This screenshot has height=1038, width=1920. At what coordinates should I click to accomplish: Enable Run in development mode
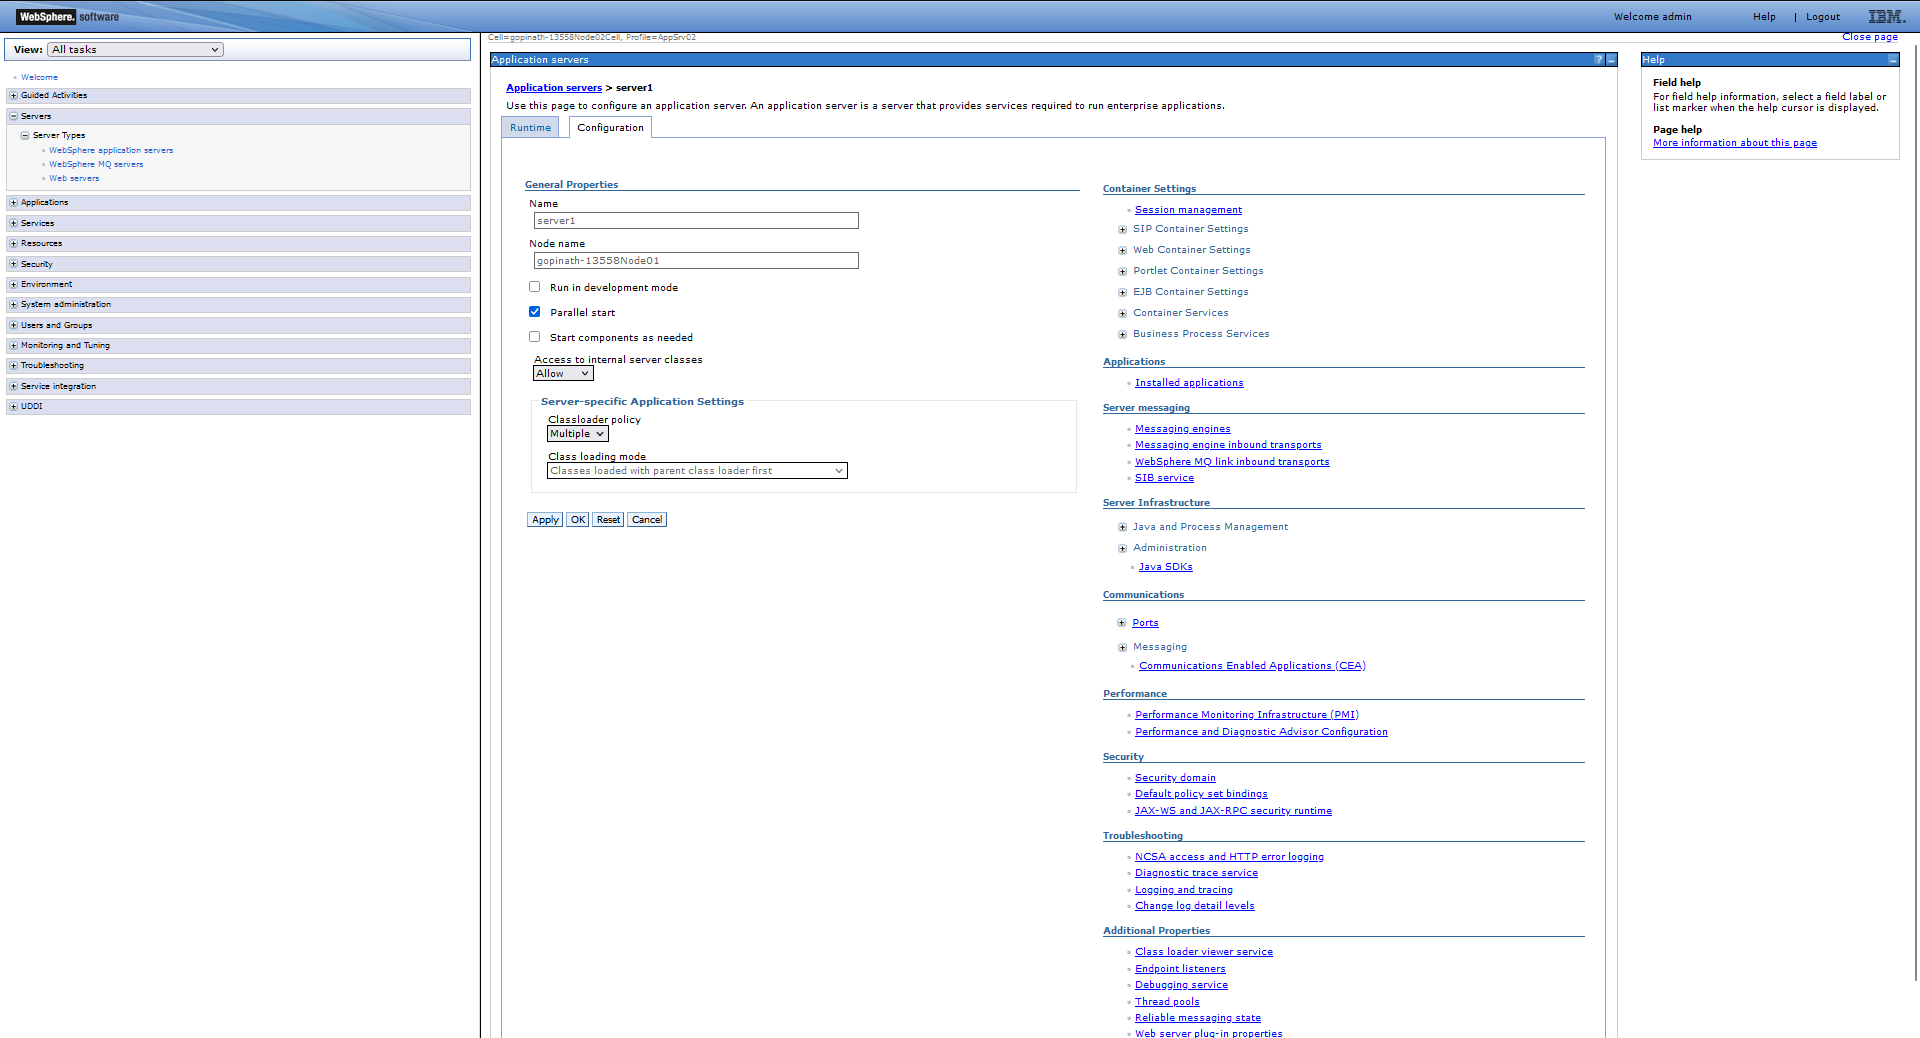pyautogui.click(x=534, y=287)
